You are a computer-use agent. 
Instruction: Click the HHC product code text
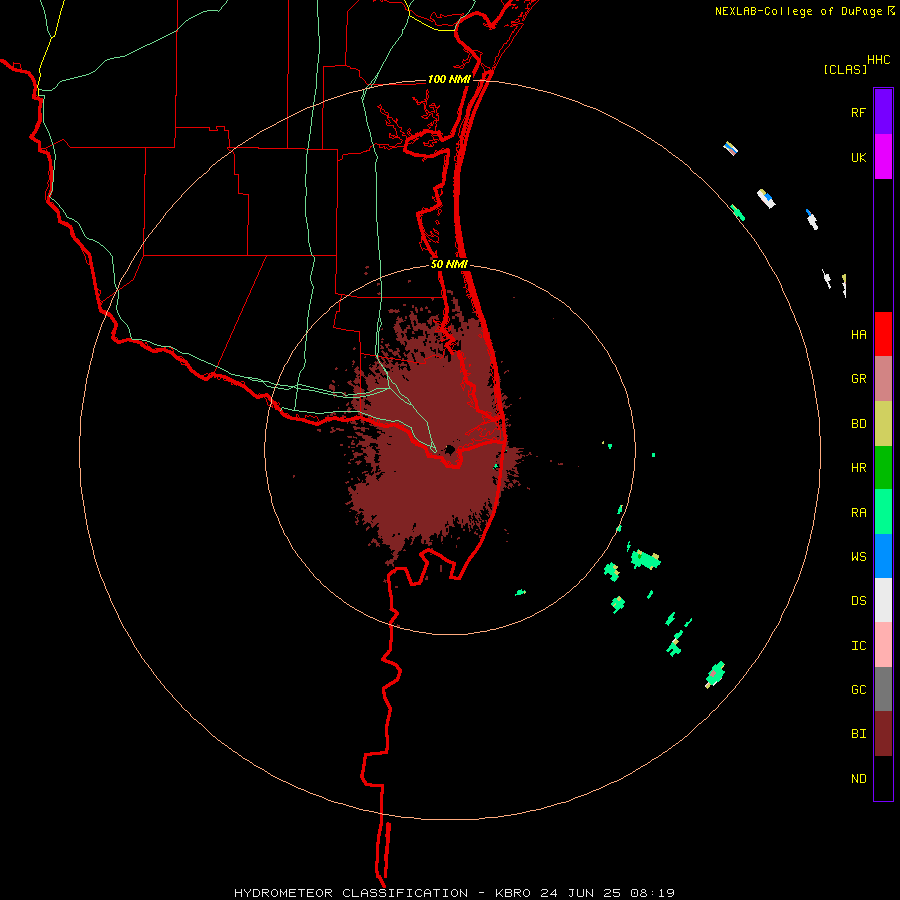(x=878, y=60)
